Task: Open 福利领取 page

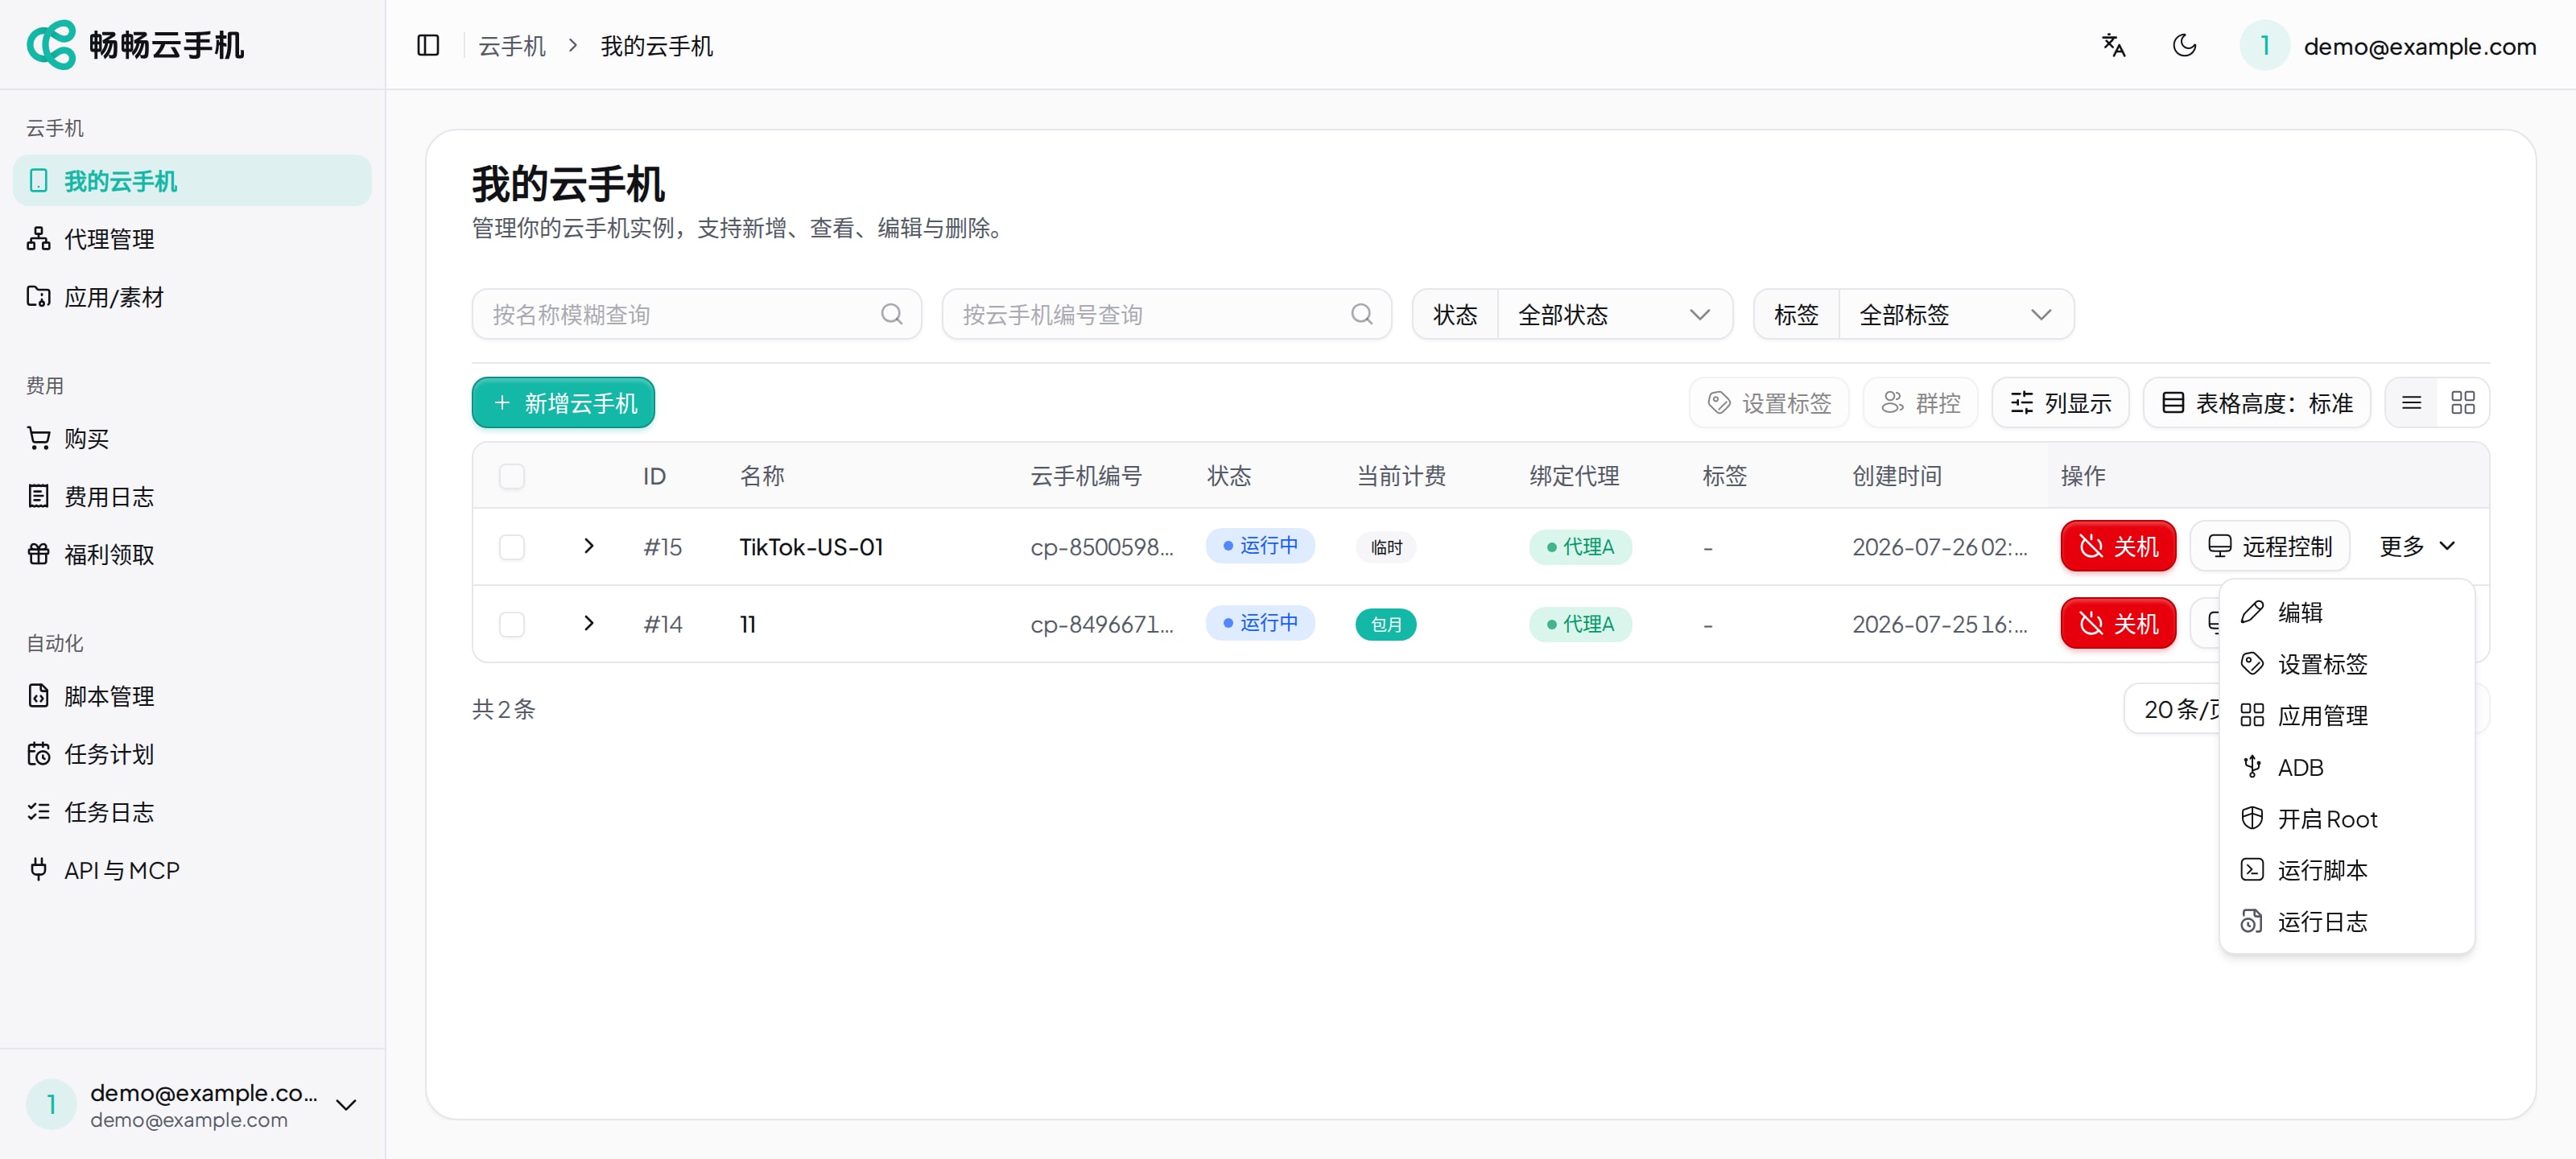Action: click(x=192, y=555)
